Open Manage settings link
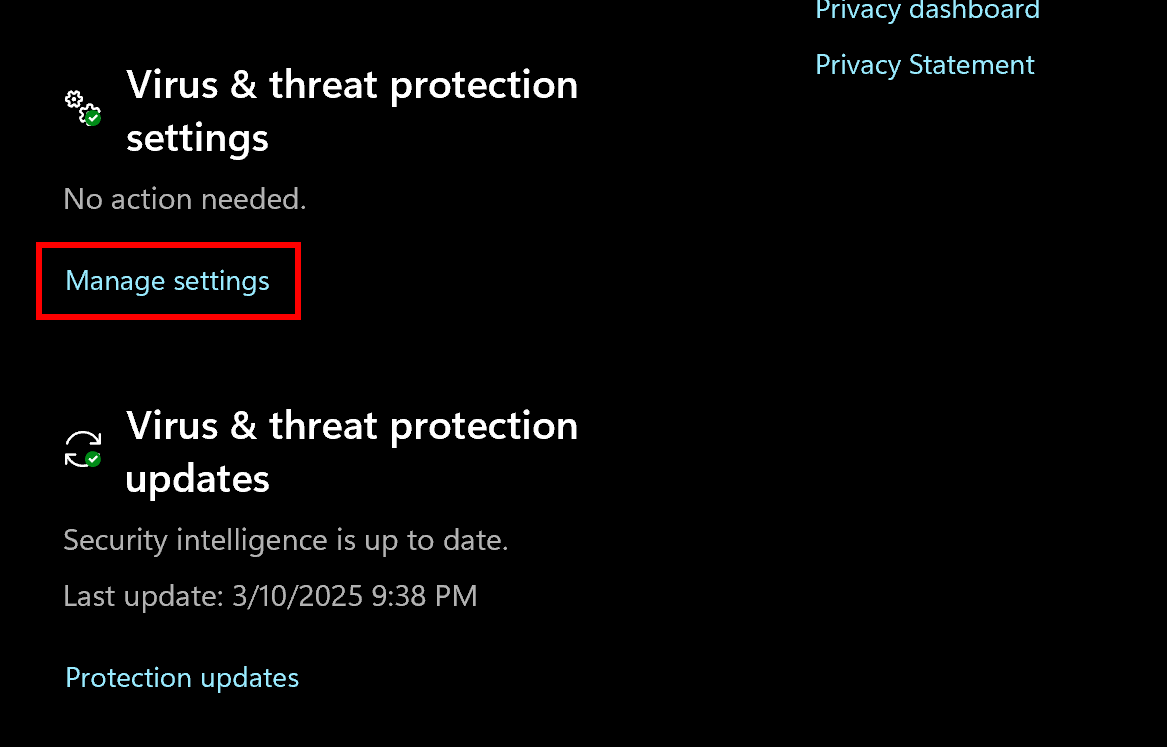The height and width of the screenshot is (747, 1167). pos(167,281)
